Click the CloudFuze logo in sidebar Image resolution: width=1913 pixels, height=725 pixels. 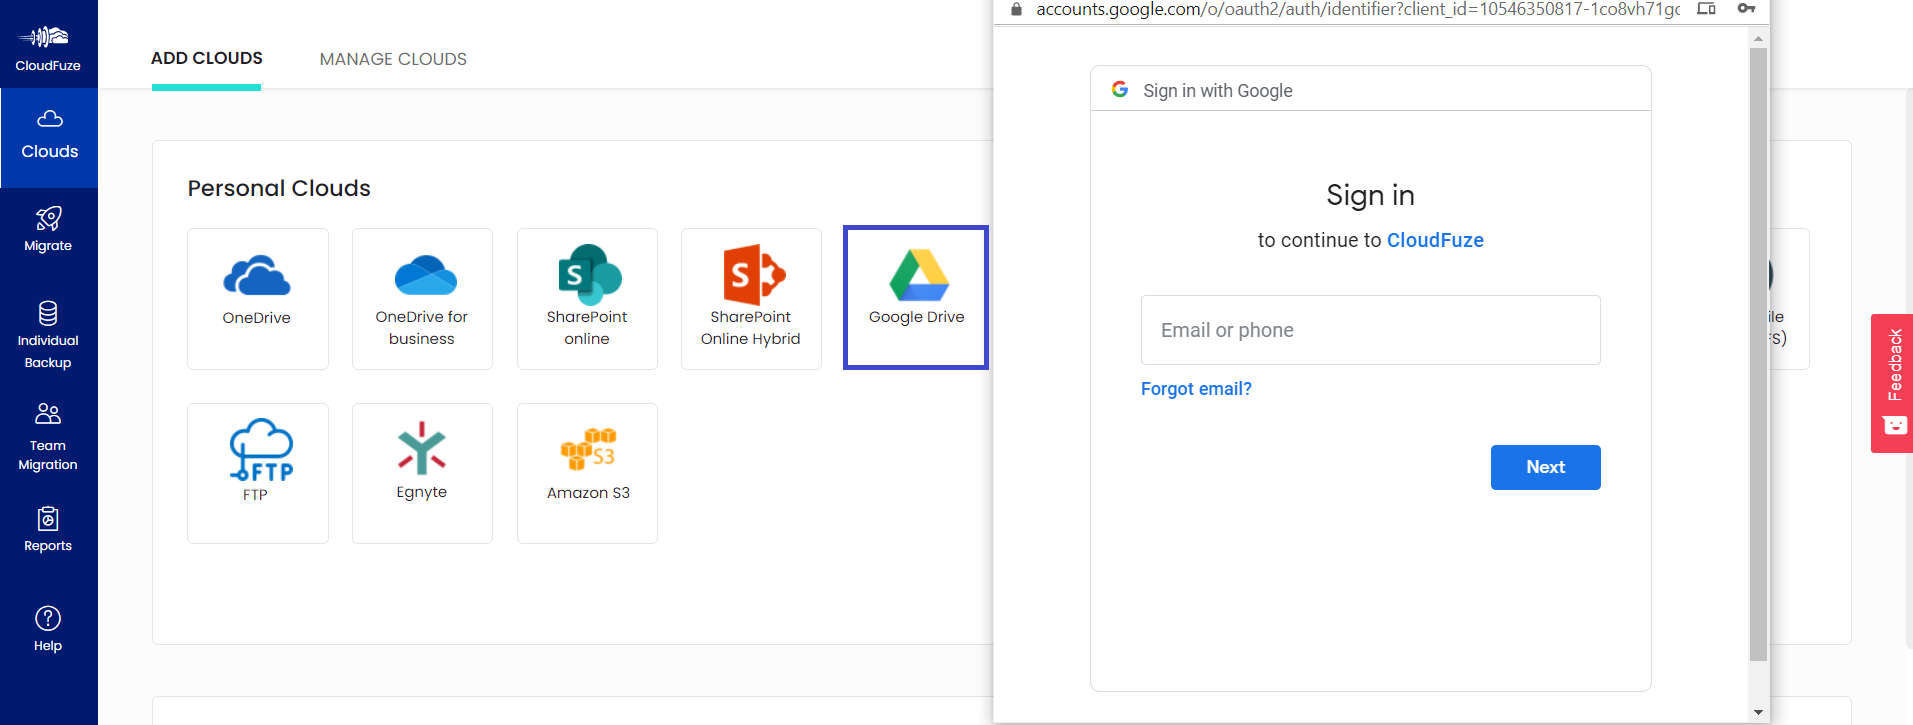48,48
